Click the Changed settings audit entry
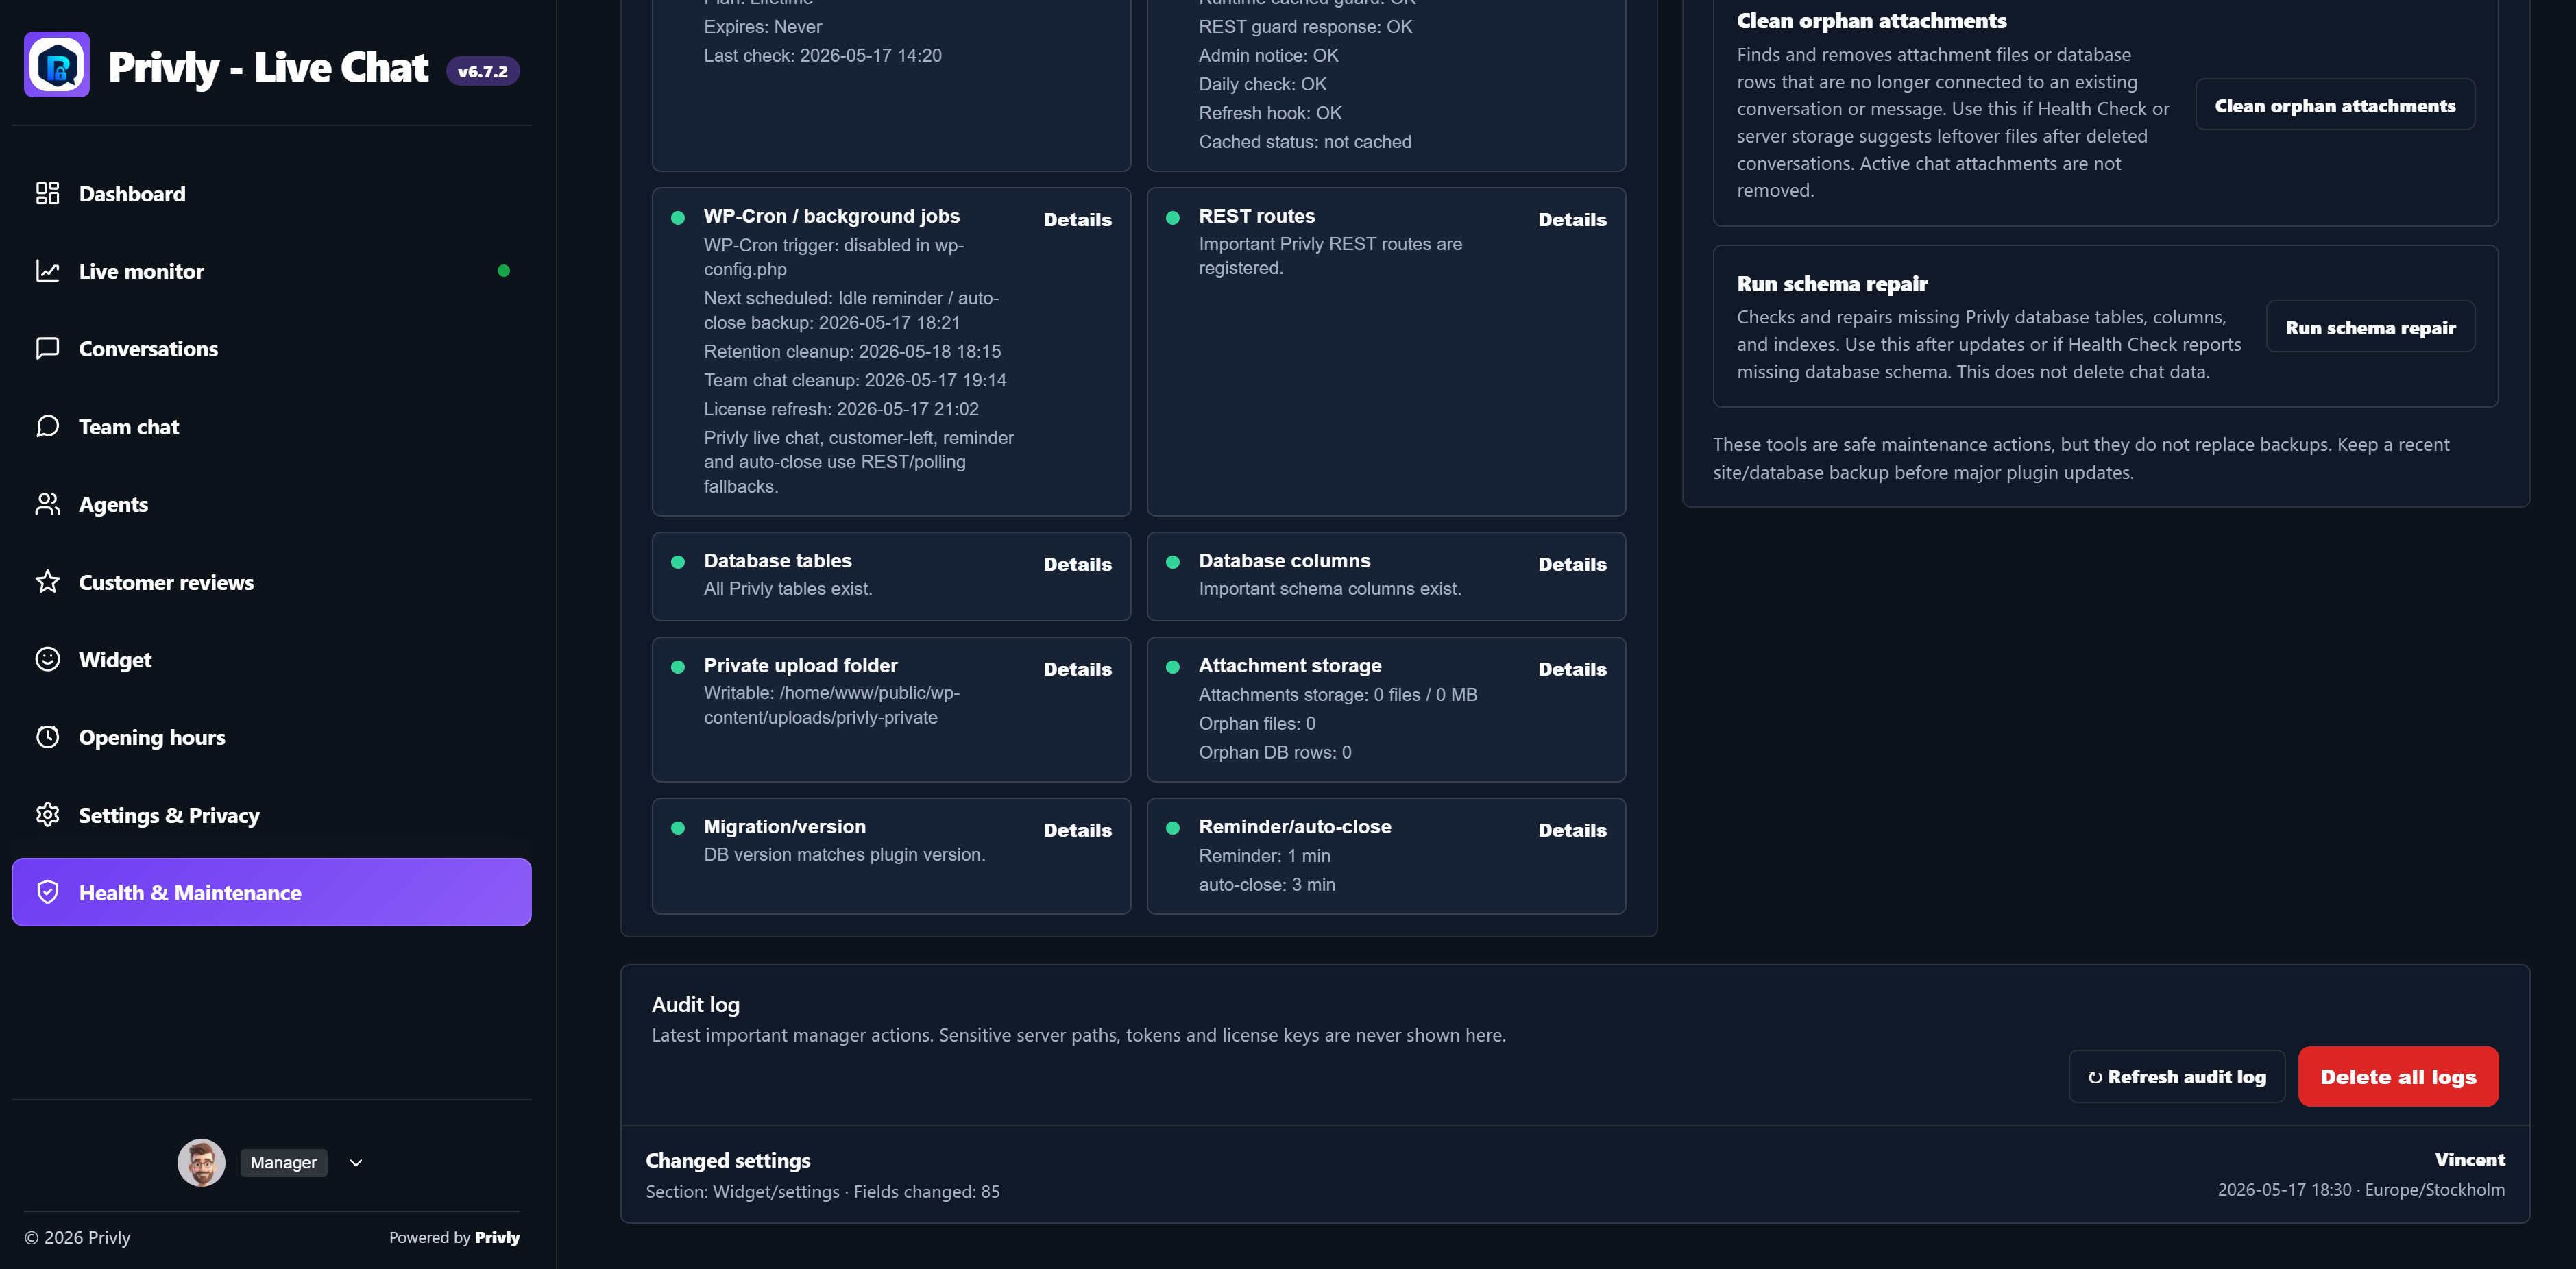The width and height of the screenshot is (2576, 1269). point(1575,1174)
